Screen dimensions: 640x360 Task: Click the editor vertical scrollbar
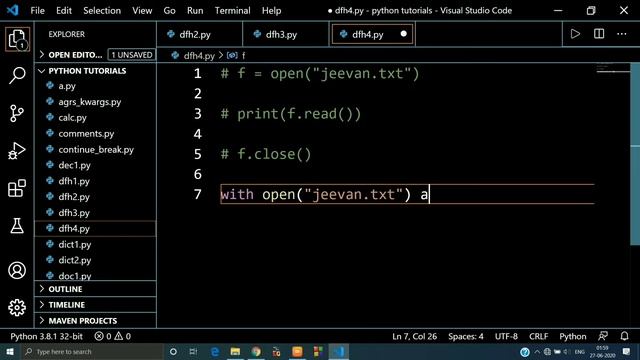tap(635, 154)
